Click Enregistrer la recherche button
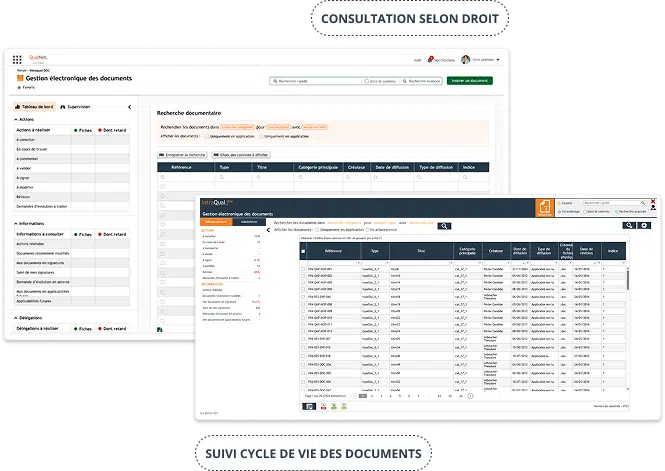 [182, 155]
